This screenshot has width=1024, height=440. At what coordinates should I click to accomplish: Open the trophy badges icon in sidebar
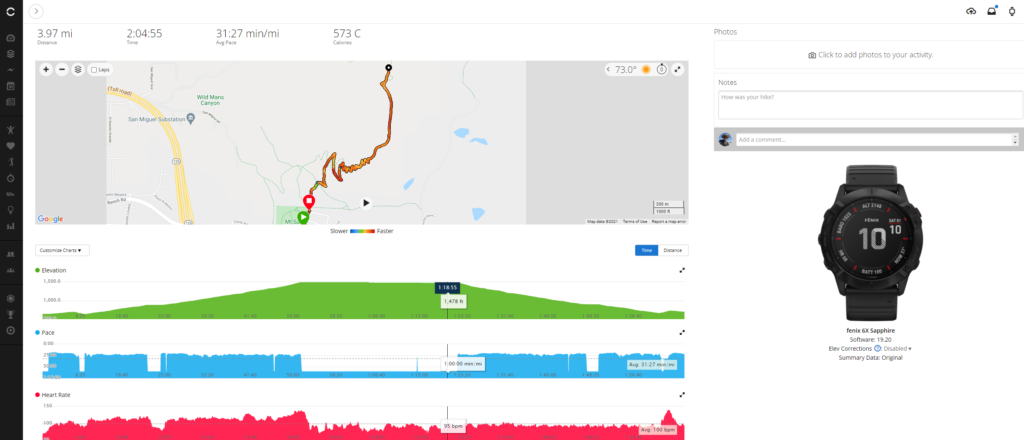point(10,315)
